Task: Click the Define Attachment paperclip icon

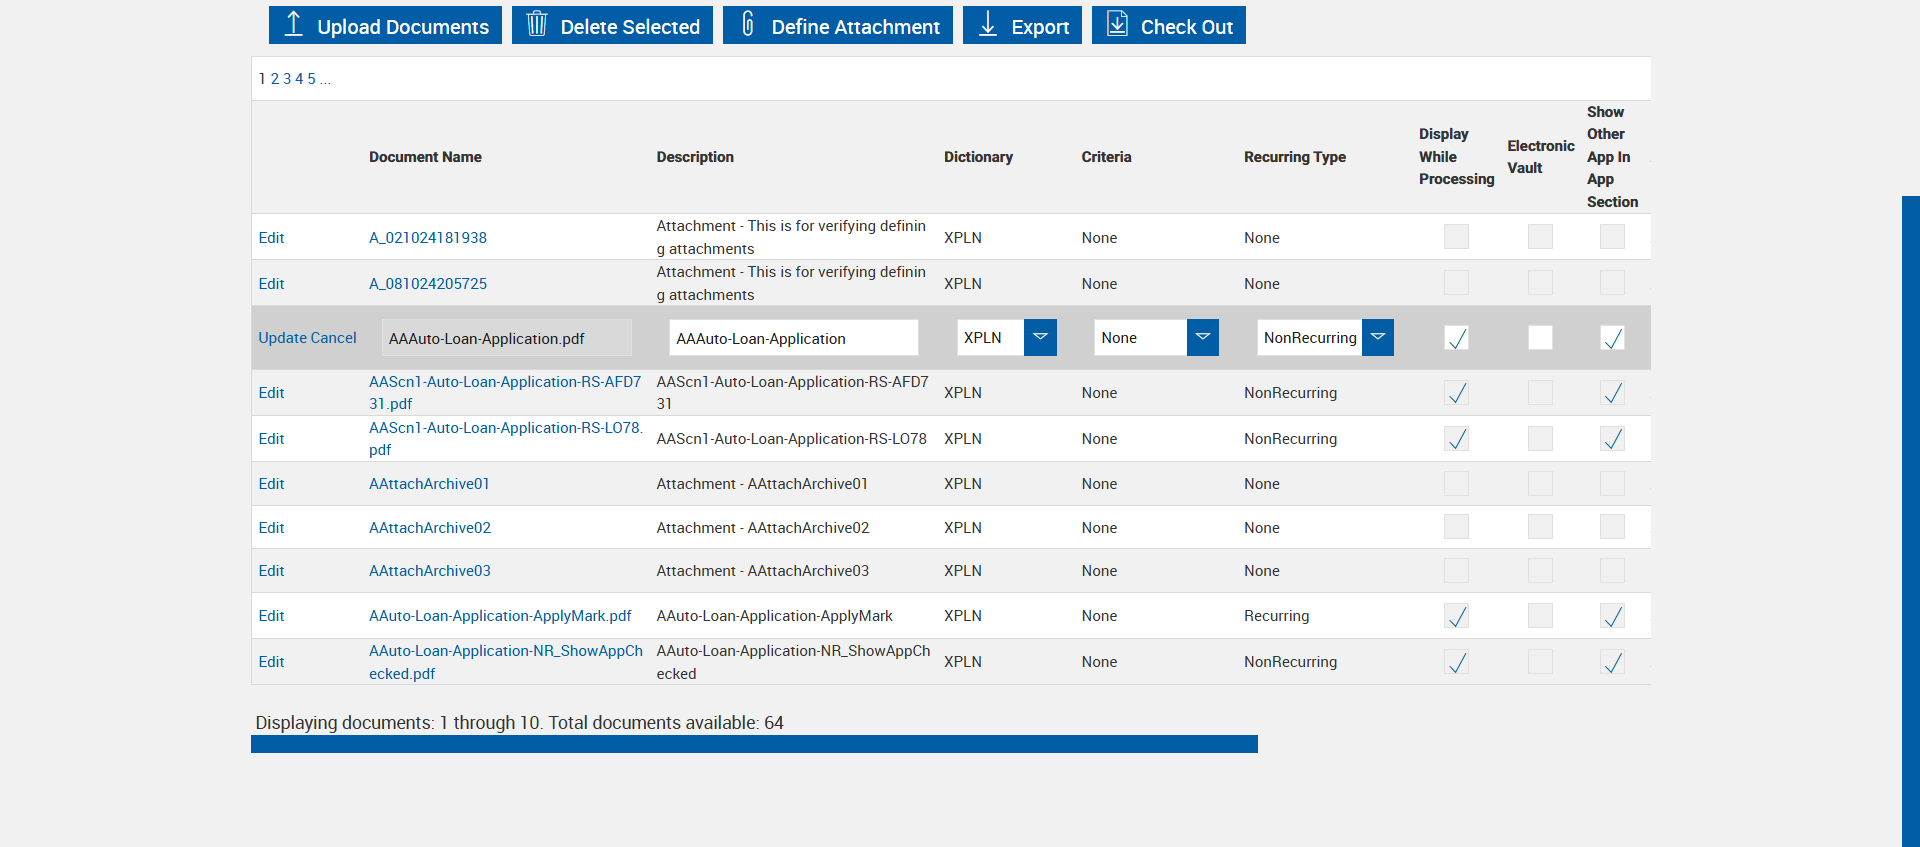Action: click(747, 24)
